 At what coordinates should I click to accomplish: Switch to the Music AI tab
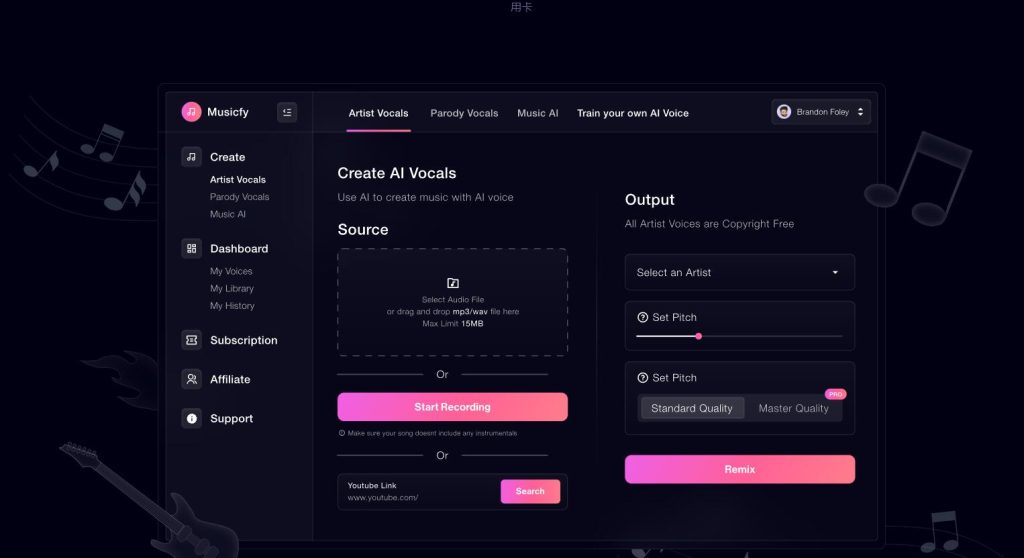[x=537, y=113]
